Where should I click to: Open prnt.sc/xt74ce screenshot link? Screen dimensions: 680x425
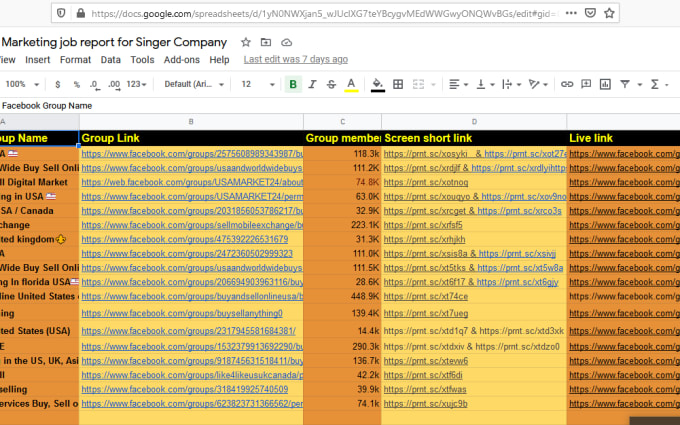pyautogui.click(x=425, y=297)
